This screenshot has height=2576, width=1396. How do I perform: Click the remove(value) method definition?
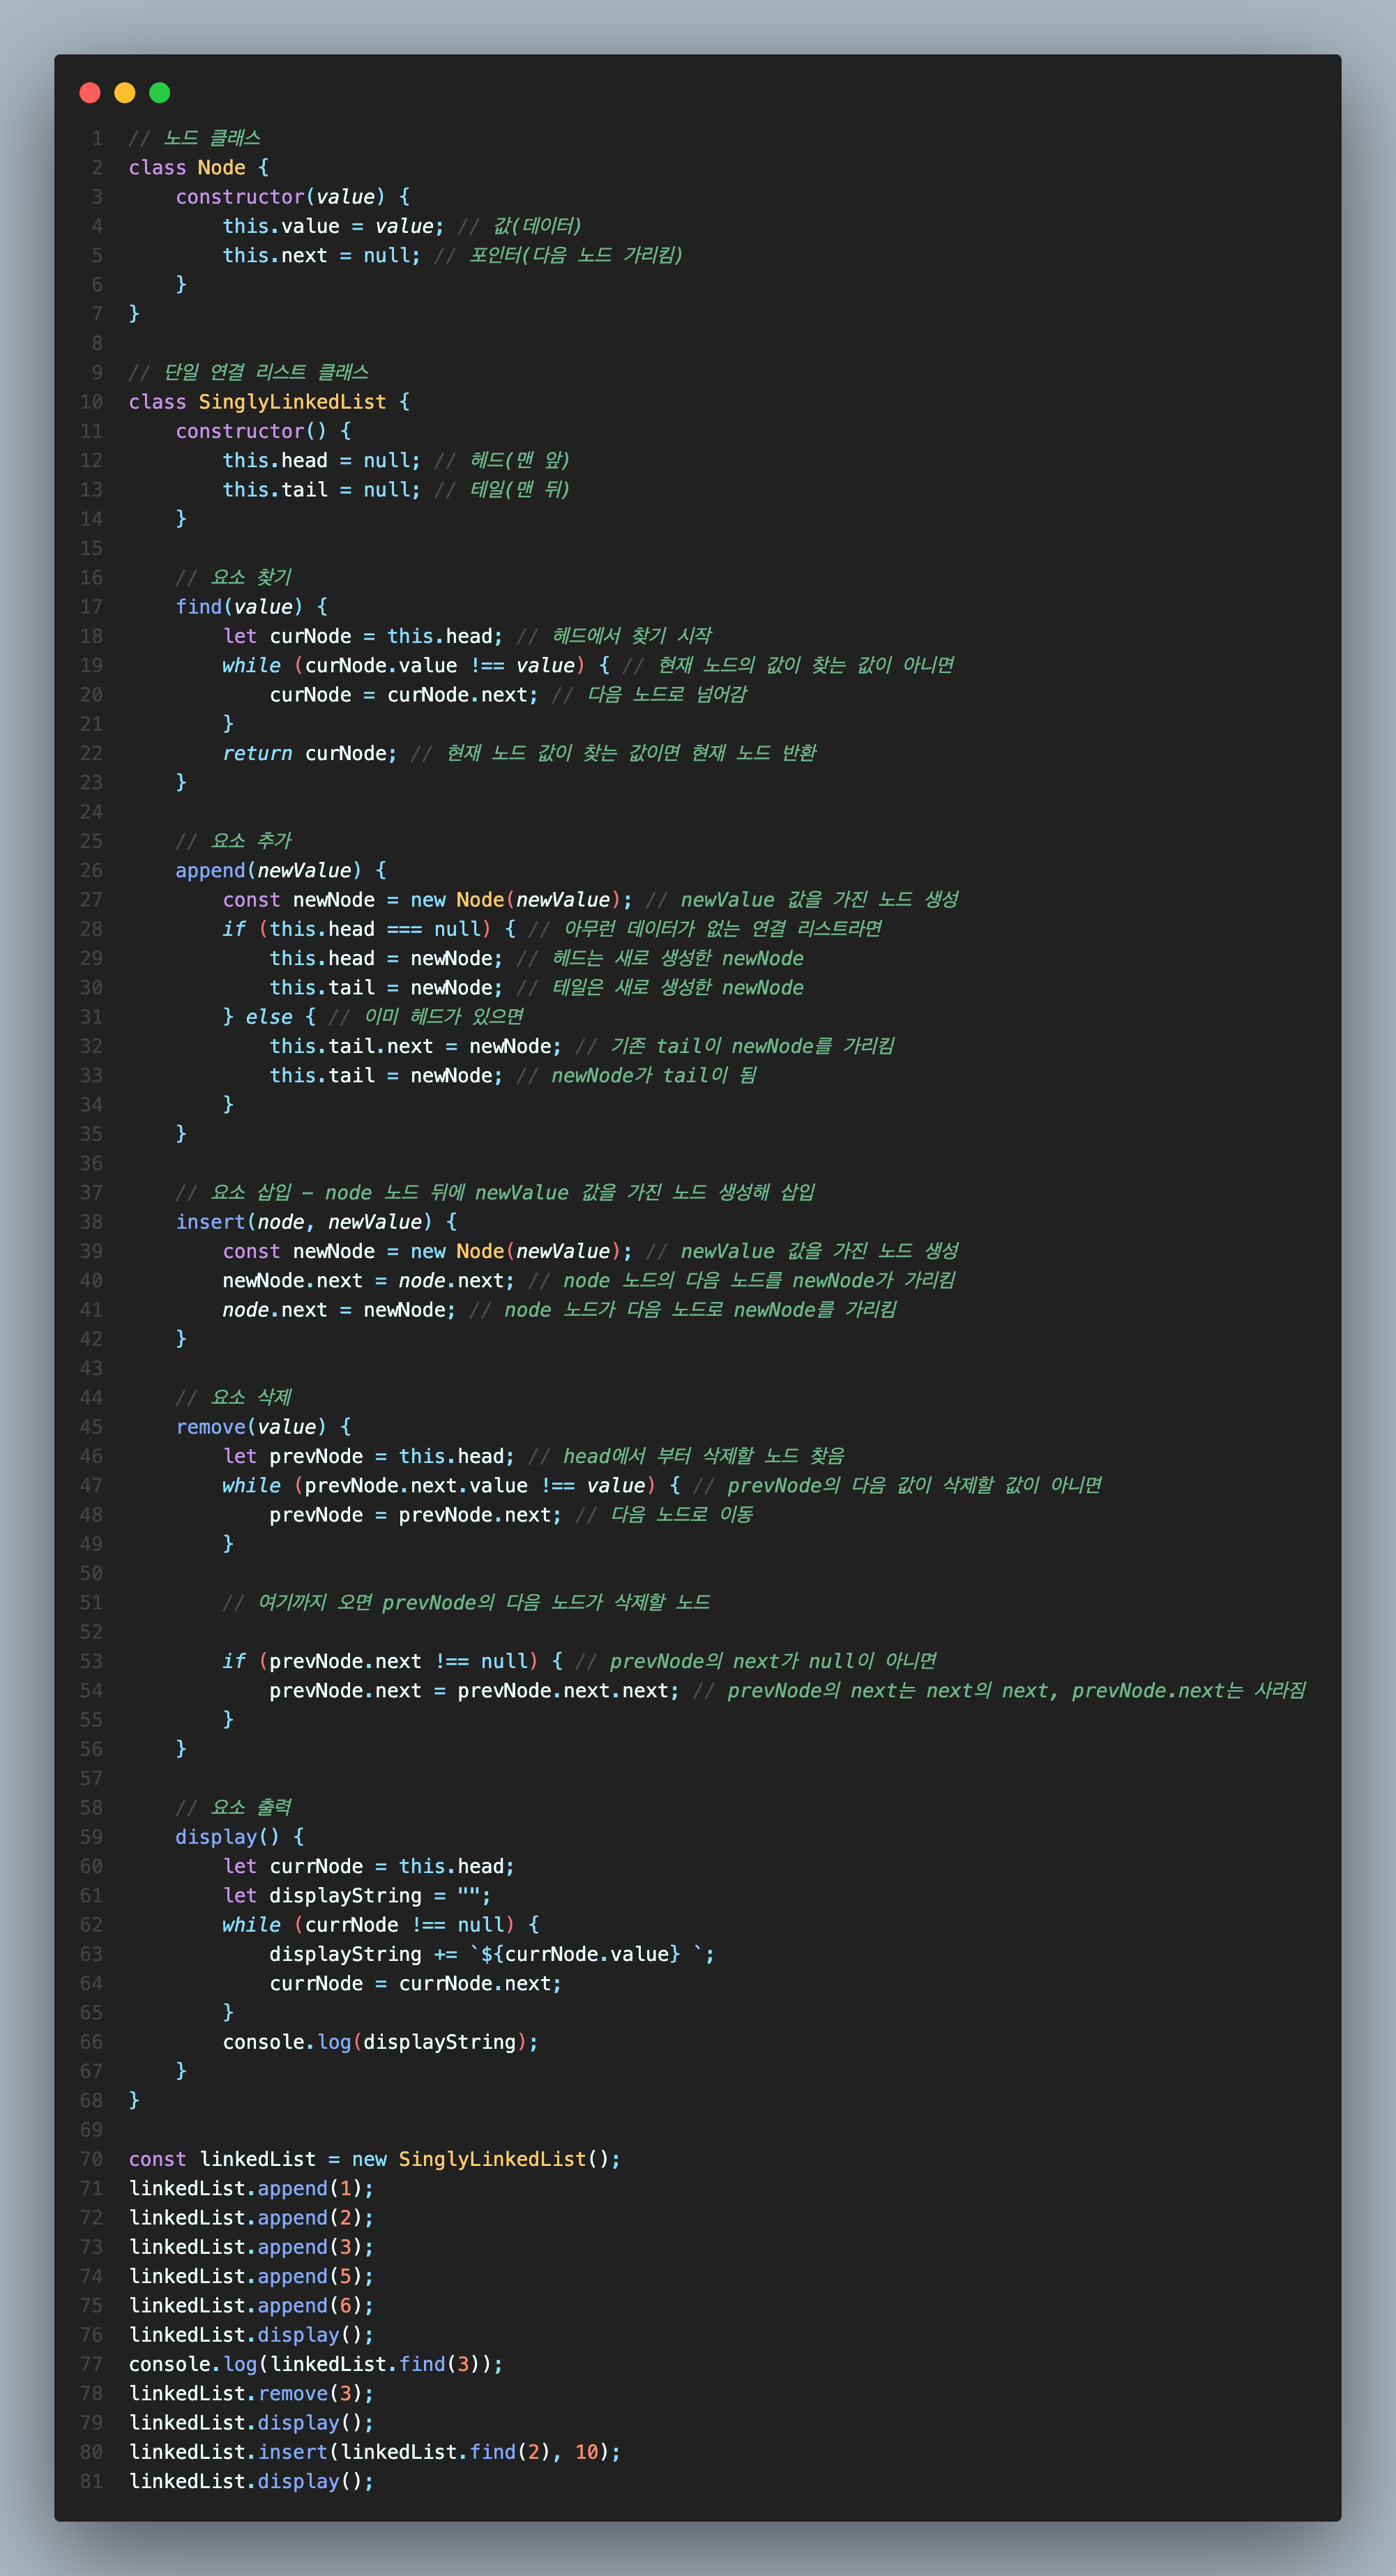pyautogui.click(x=250, y=1427)
